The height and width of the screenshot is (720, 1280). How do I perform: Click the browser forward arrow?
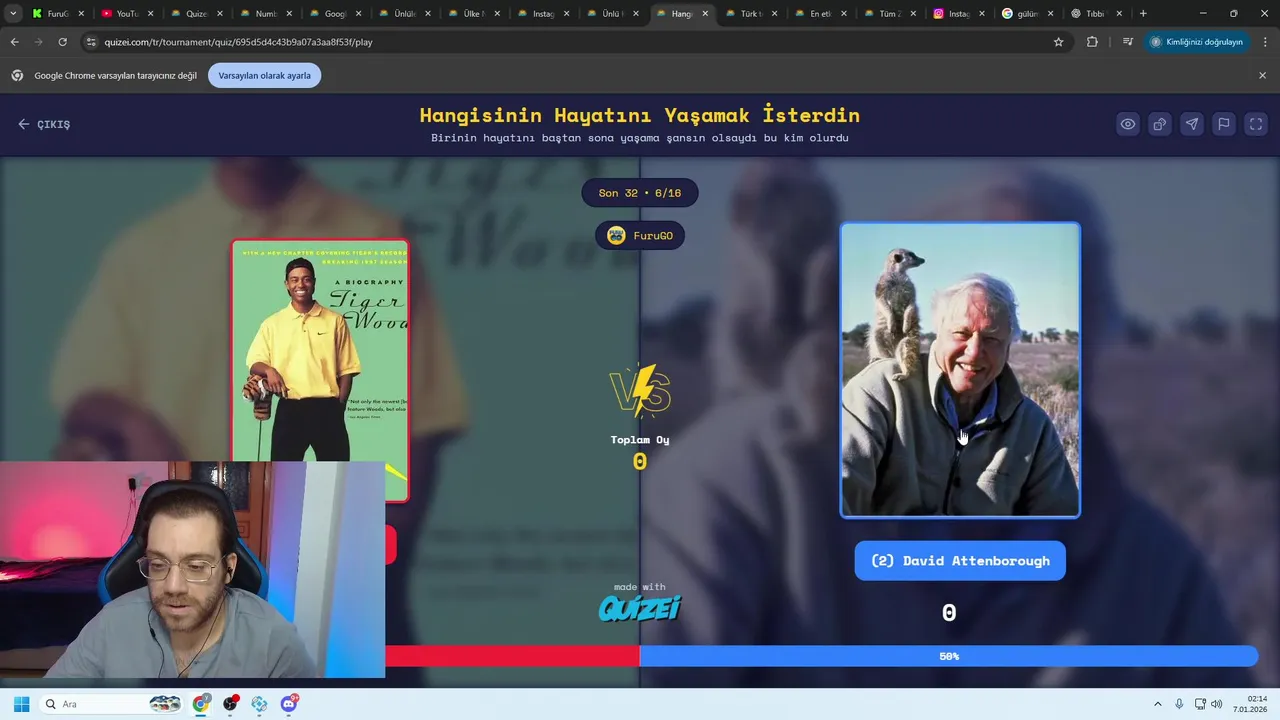pos(38,42)
